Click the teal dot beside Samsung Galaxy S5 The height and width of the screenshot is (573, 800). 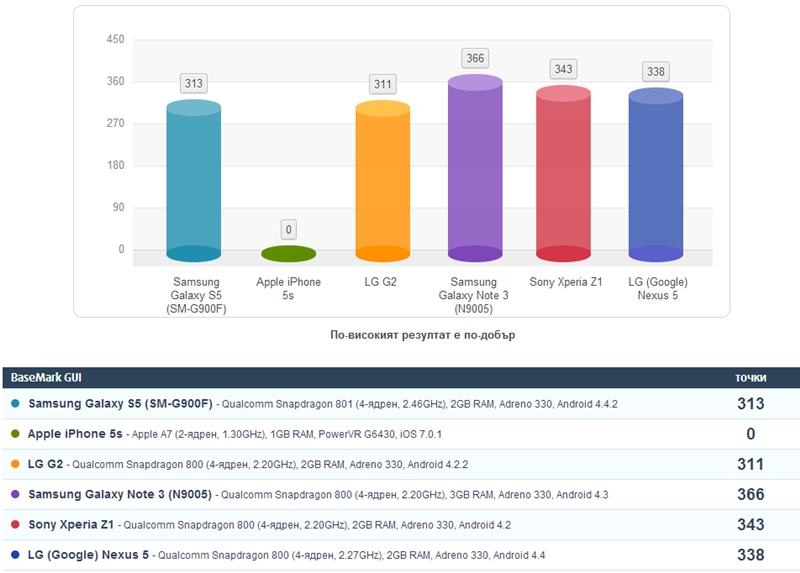15,404
